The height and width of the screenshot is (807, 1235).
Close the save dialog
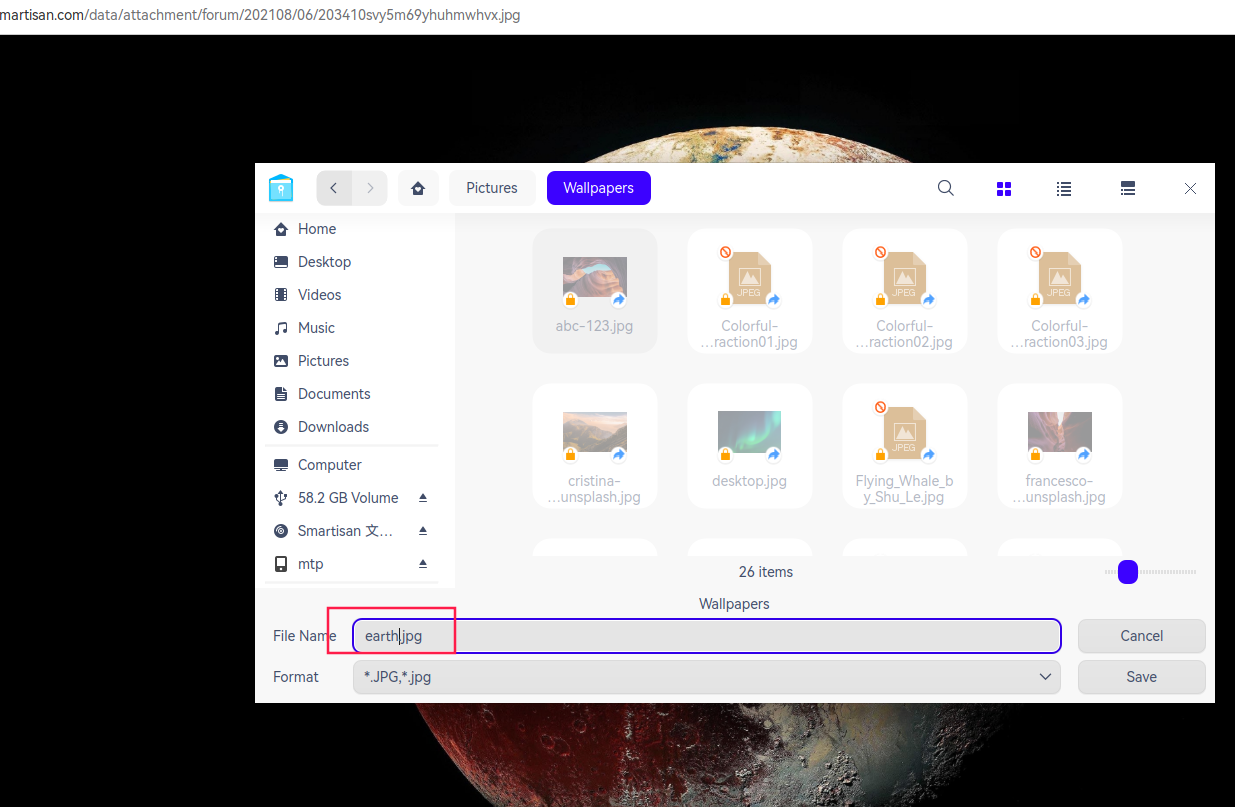1190,188
